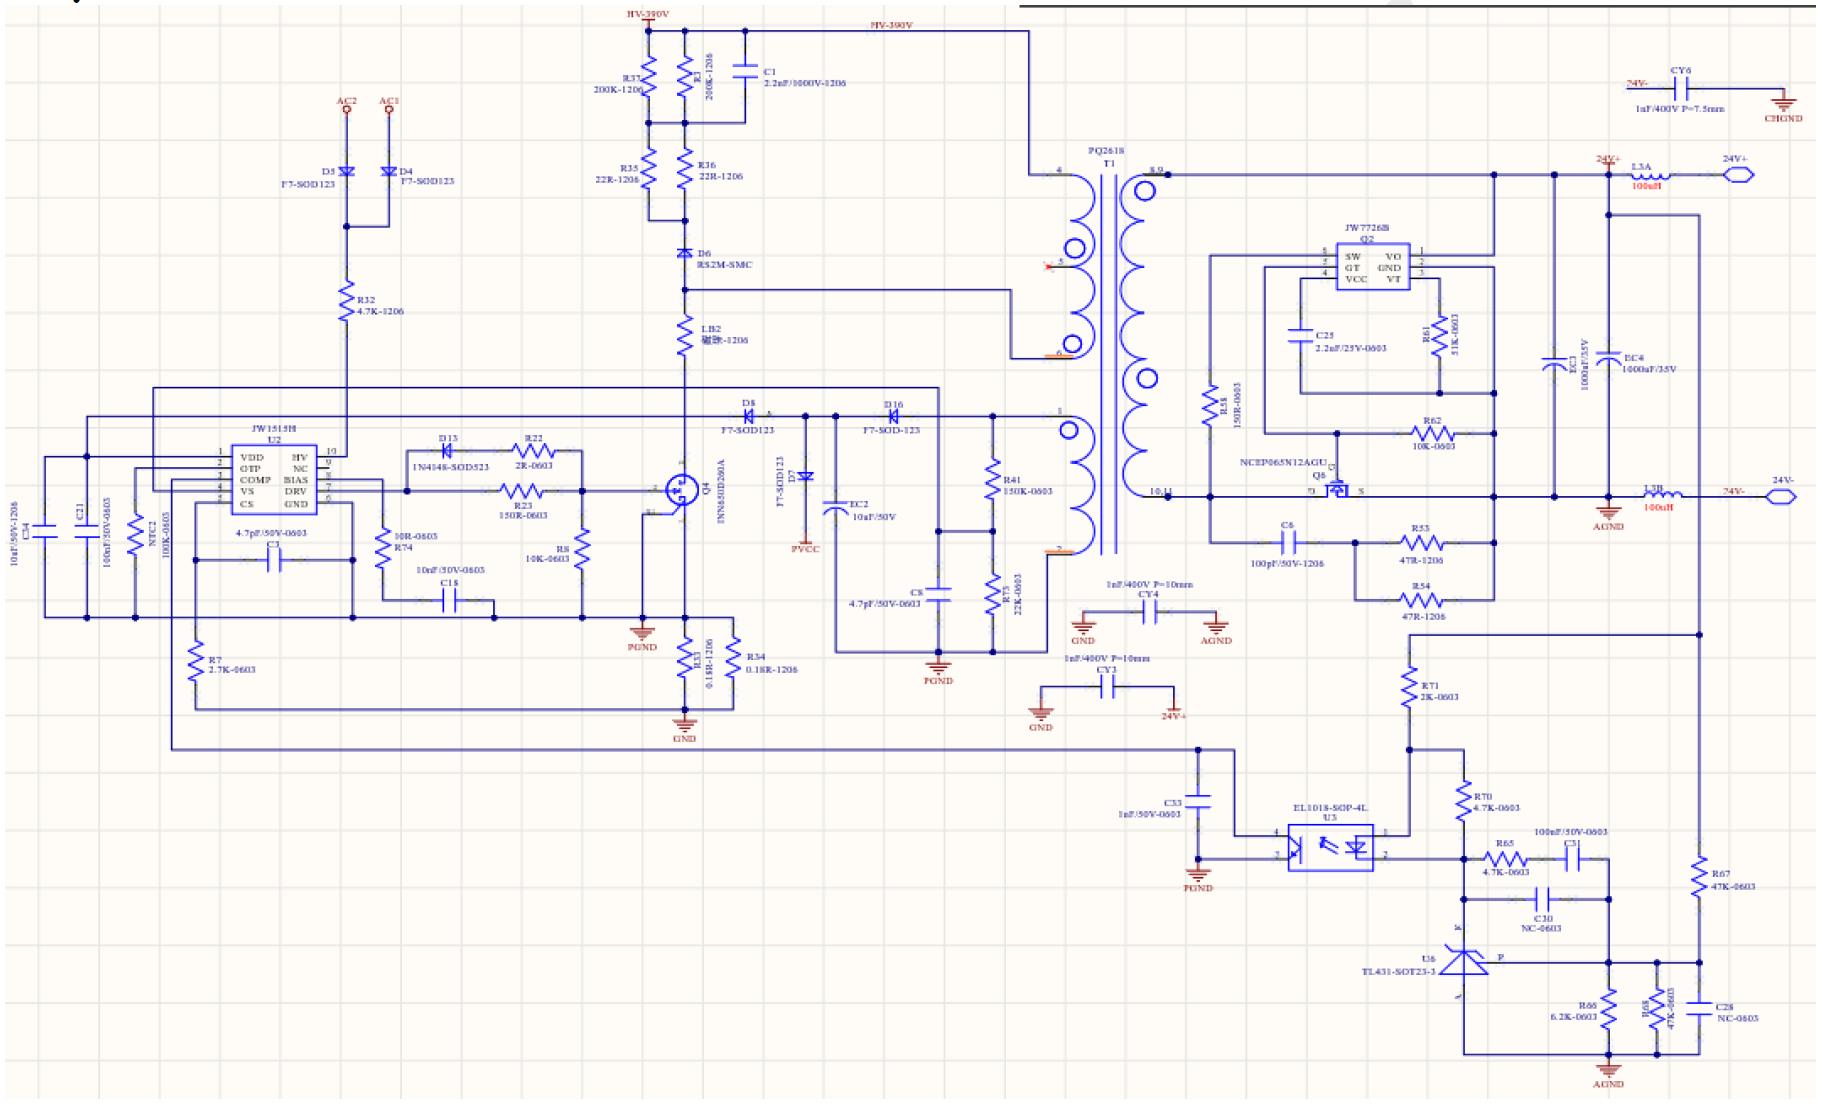The image size is (1822, 1112).
Task: Select the R70 4.7K-0603 resistor
Action: point(1463,800)
